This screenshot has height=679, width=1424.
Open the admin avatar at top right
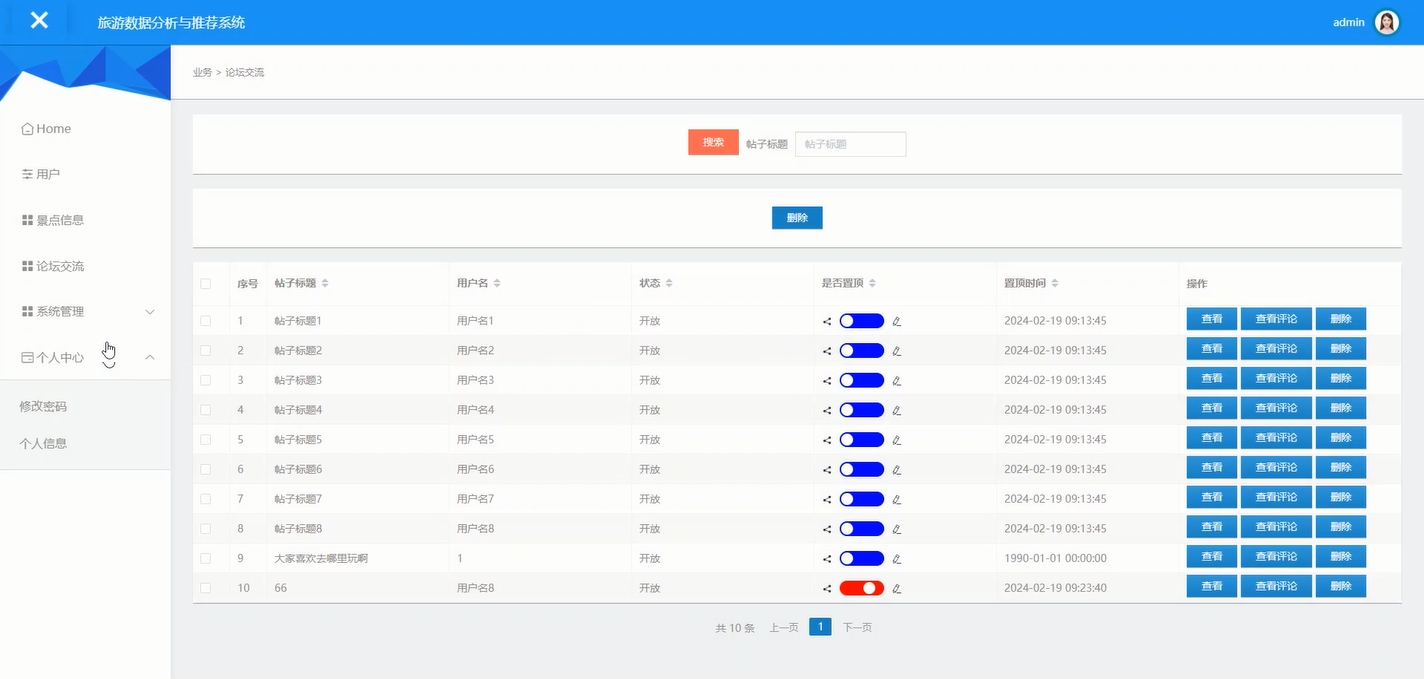pyautogui.click(x=1387, y=21)
